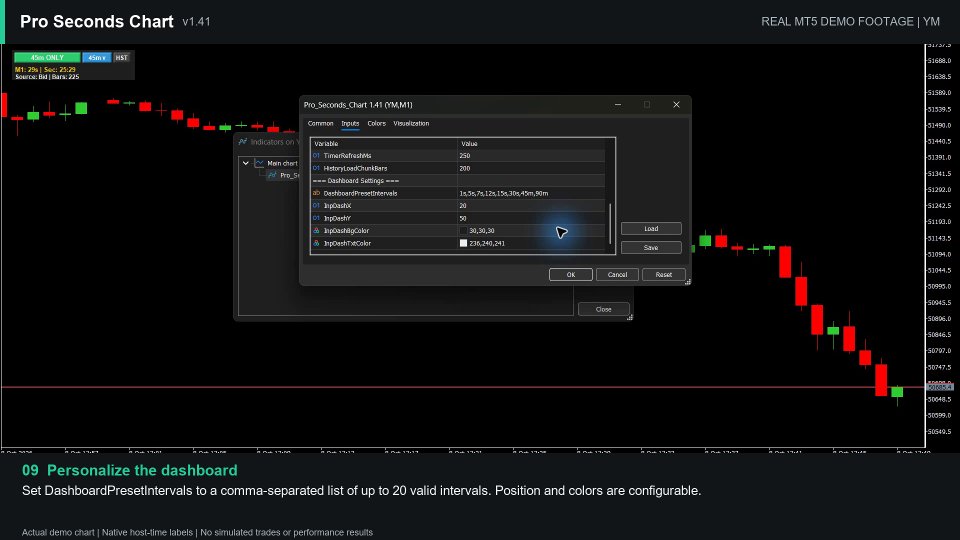Screen dimensions: 960x540
Task: Click the InpDashTxtColor variable name
Action: [x=347, y=243]
